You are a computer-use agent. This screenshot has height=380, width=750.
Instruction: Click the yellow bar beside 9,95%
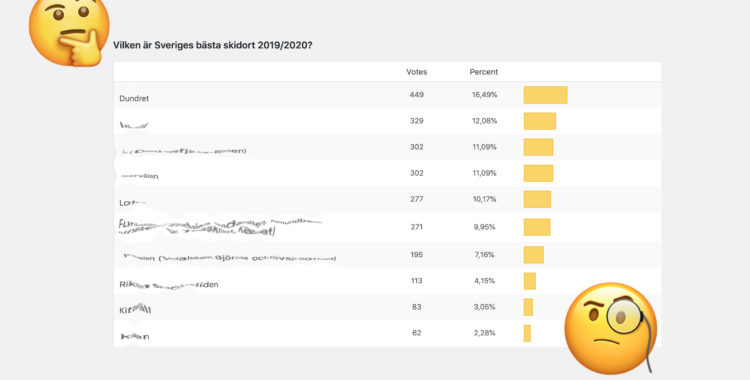pyautogui.click(x=537, y=227)
